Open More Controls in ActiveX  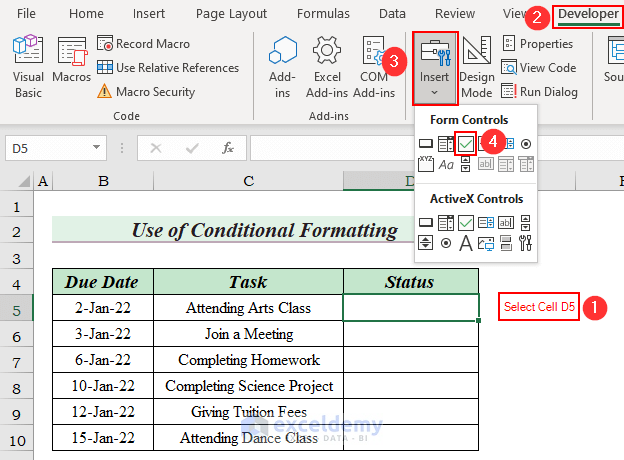coord(525,243)
